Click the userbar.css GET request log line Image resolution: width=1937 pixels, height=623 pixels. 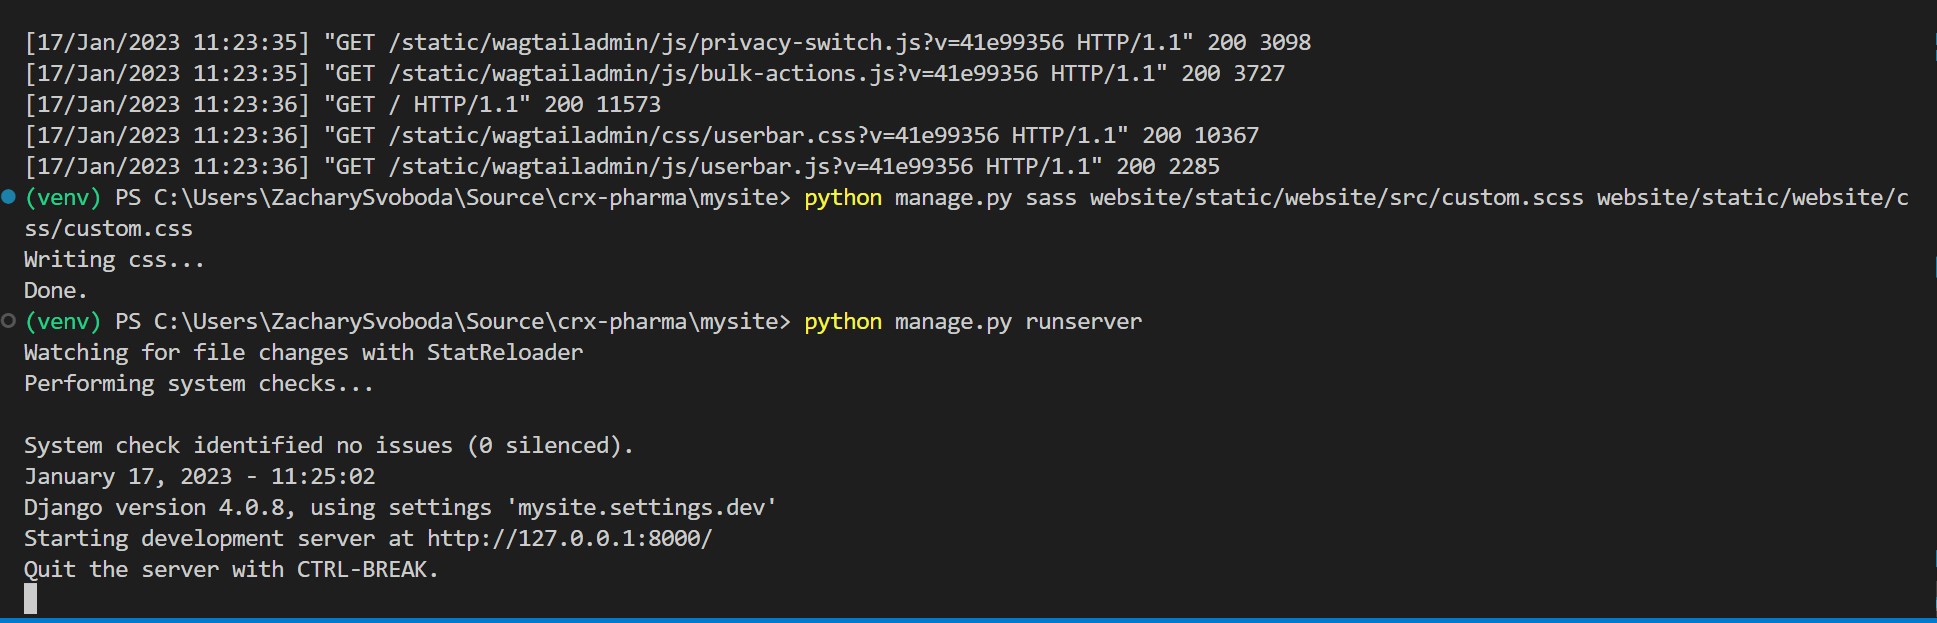pos(642,135)
